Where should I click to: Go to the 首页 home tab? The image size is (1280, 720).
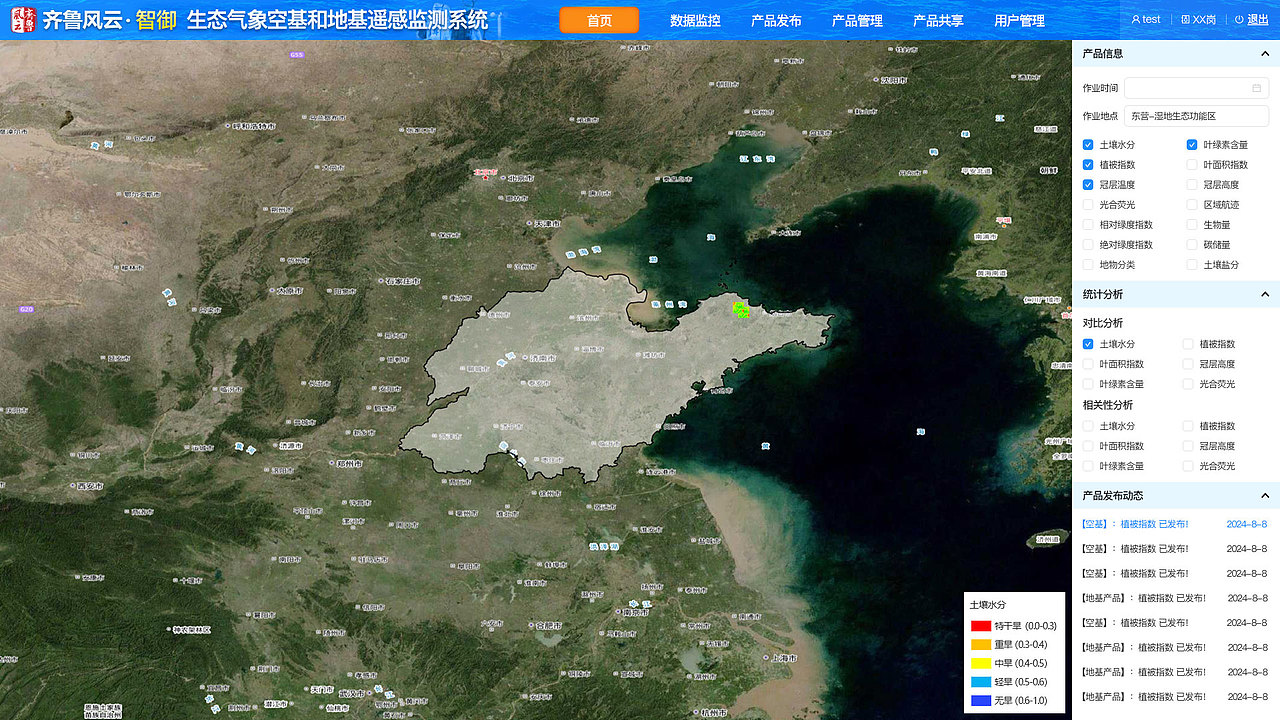coord(599,20)
